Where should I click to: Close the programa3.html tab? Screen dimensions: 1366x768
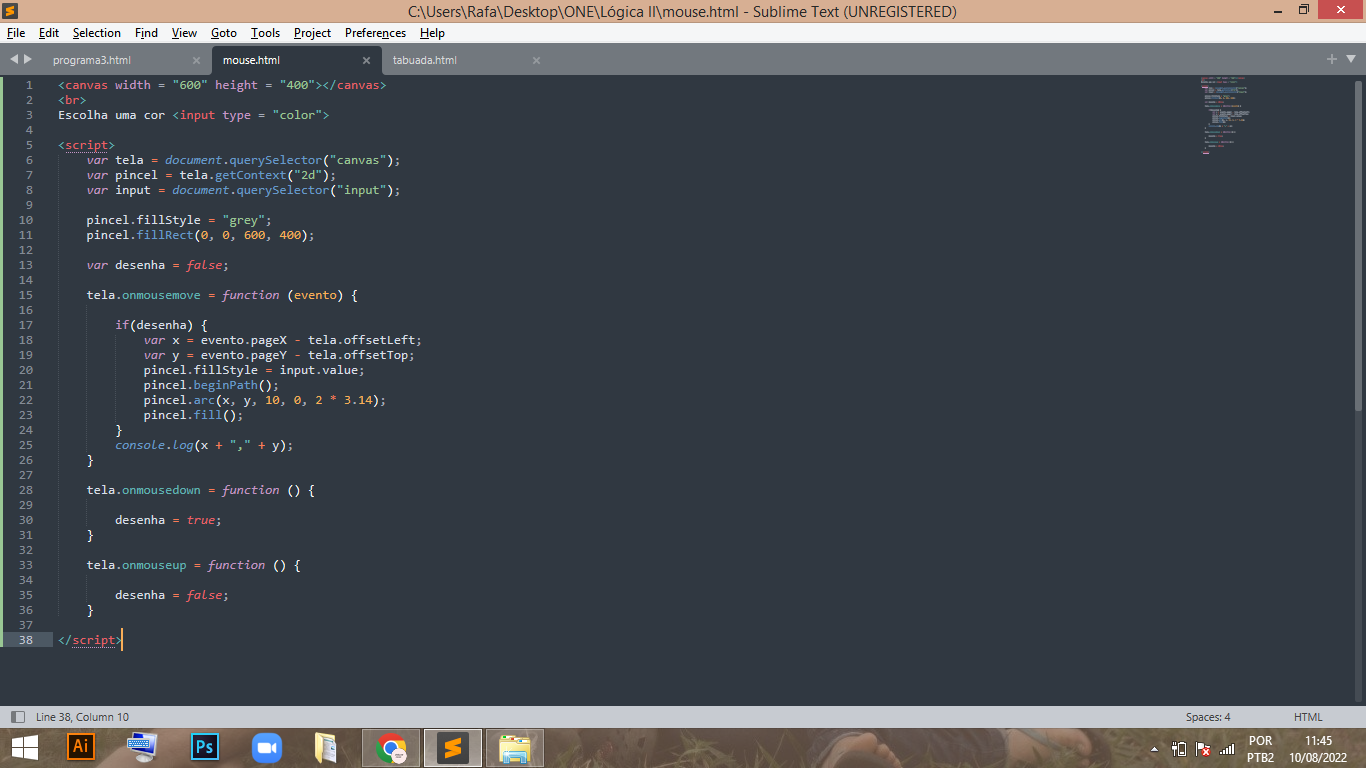tap(196, 60)
